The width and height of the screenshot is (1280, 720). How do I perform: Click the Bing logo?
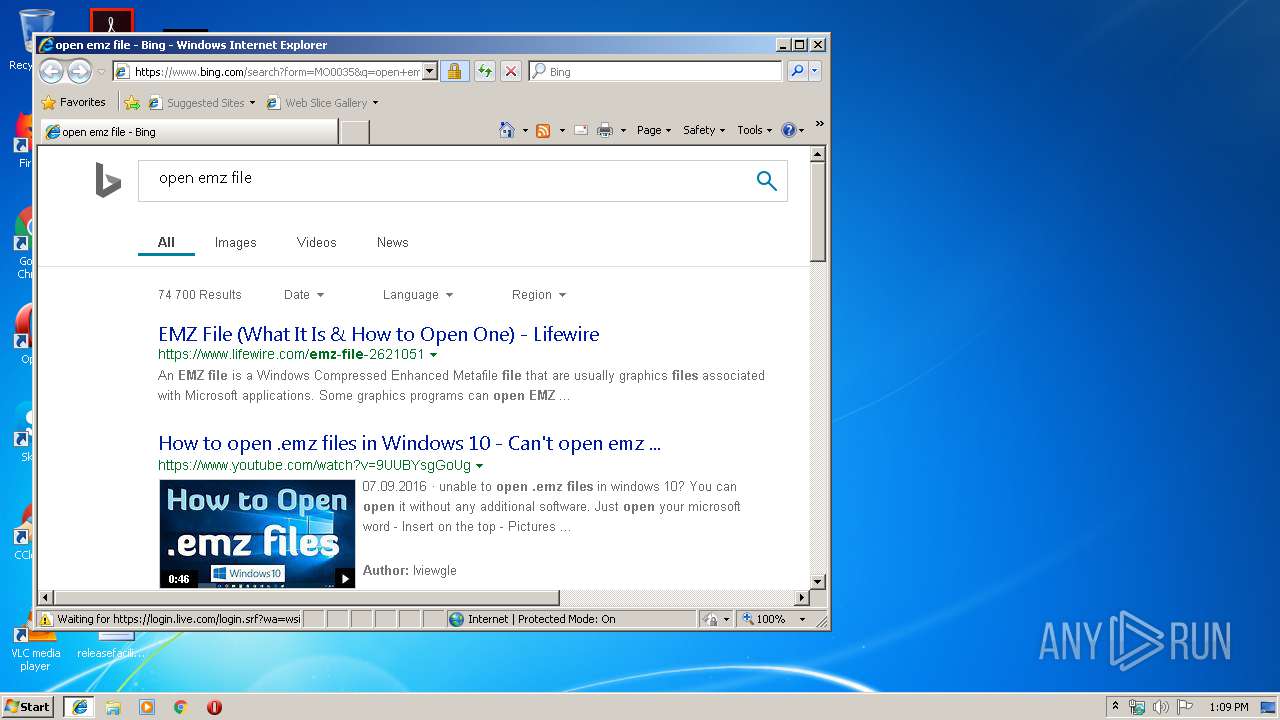coord(108,181)
